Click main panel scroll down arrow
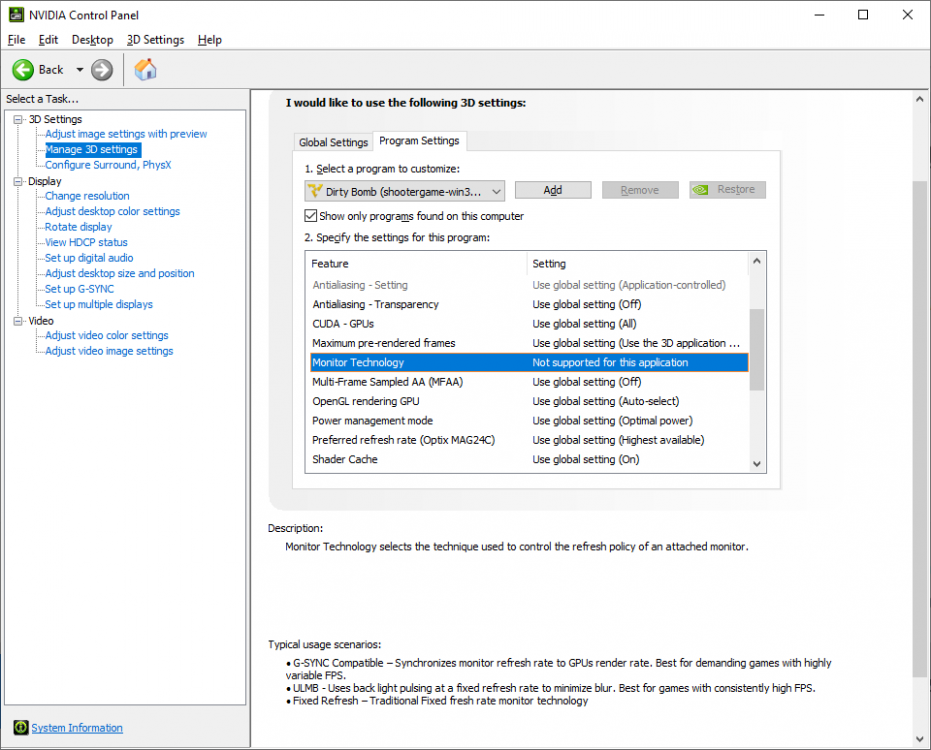This screenshot has width=931, height=750. [920, 739]
